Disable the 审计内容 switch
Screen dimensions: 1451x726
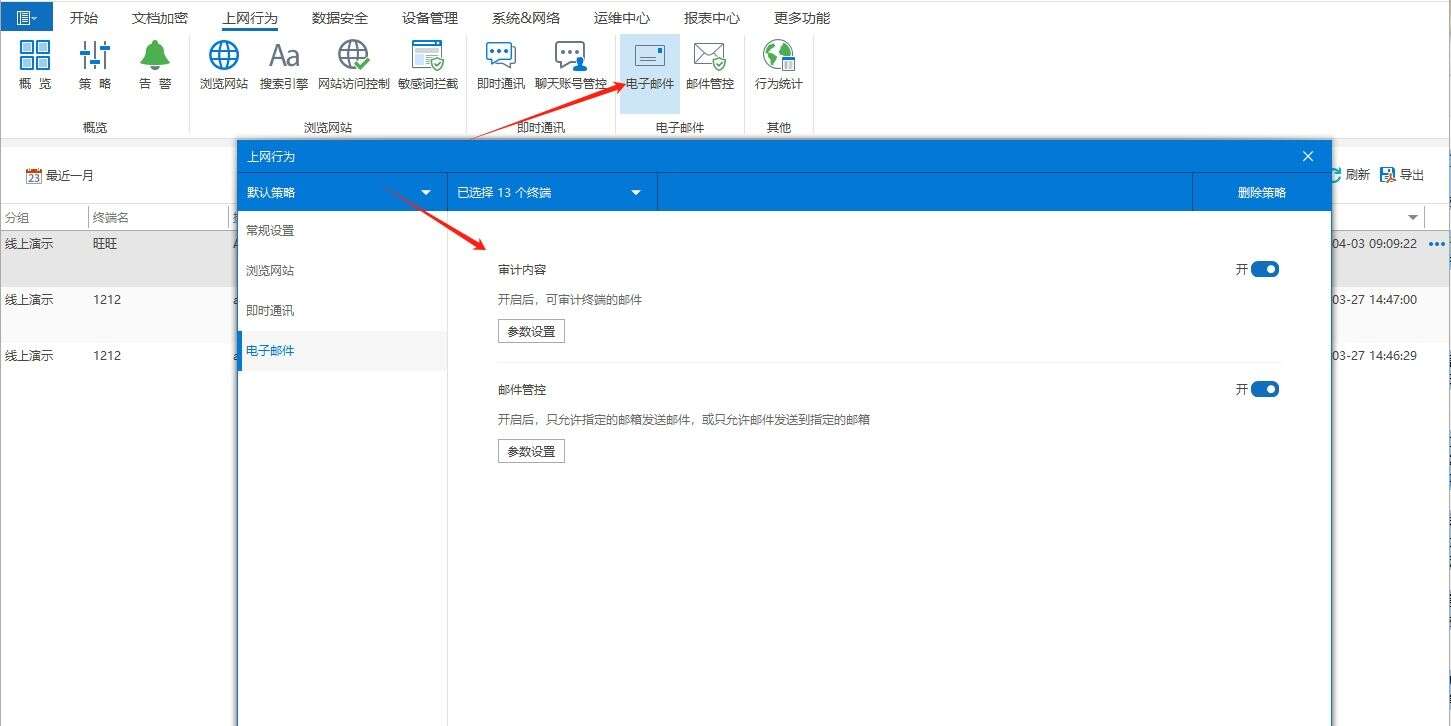[1265, 268]
